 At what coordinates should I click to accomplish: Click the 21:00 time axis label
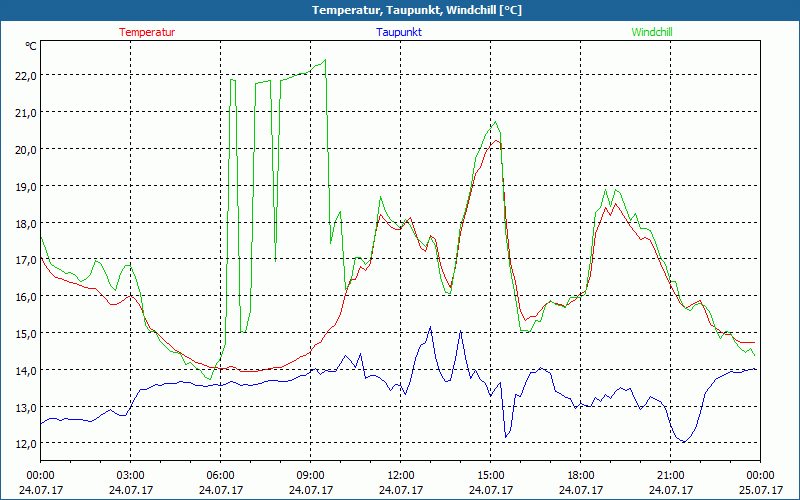tap(670, 475)
